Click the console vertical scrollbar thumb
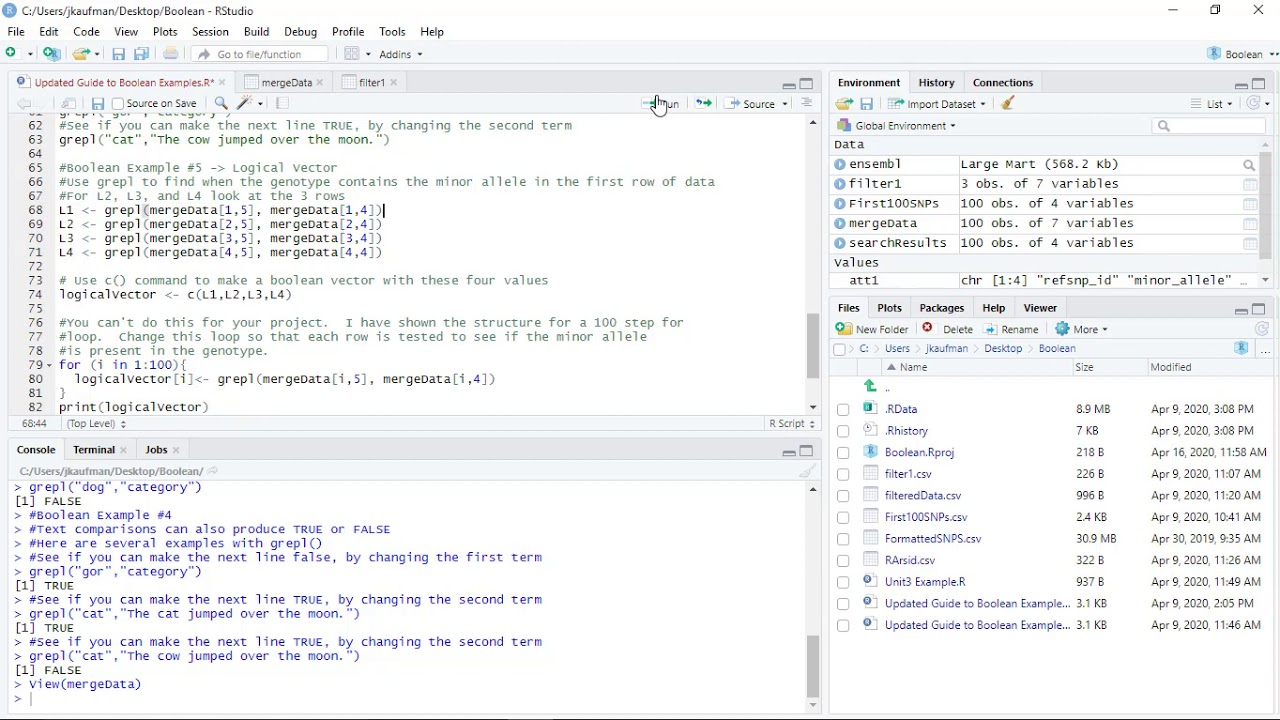 [x=813, y=665]
